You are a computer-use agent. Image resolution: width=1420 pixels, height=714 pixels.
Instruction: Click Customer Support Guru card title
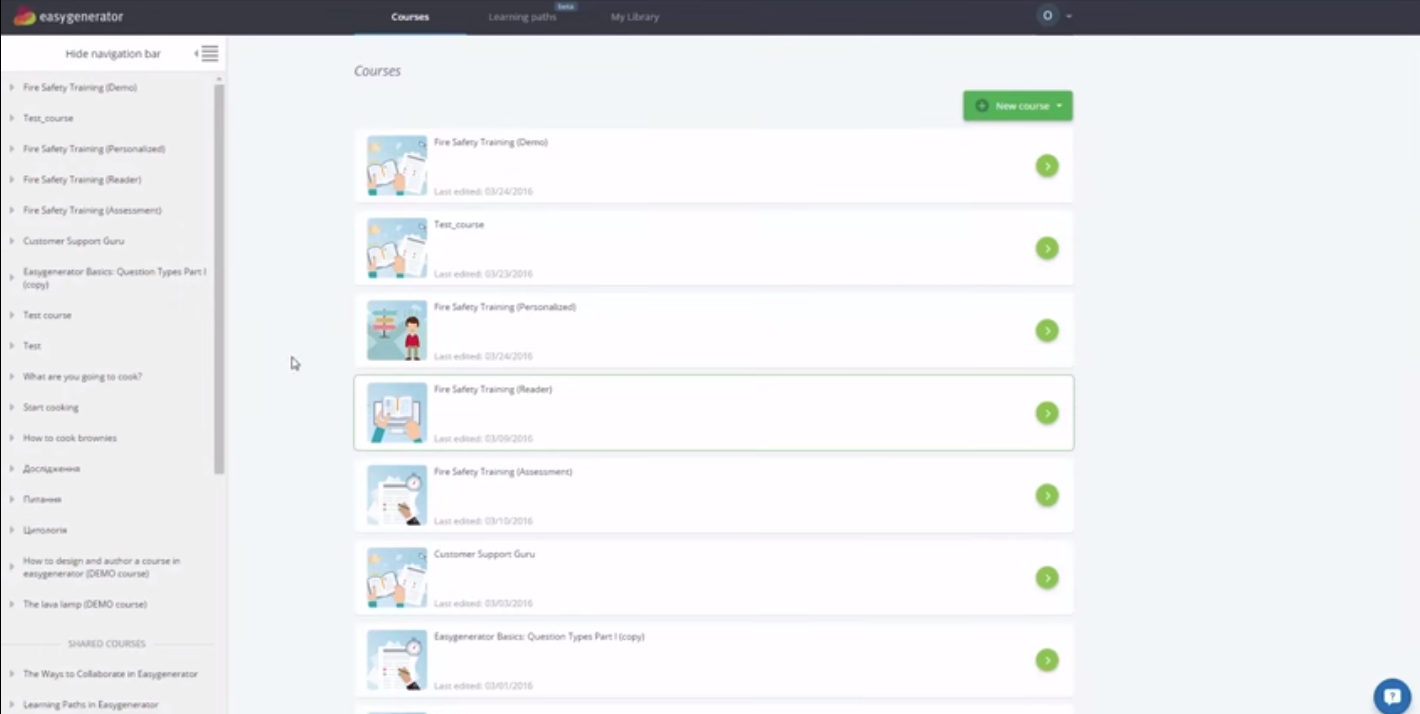point(484,554)
